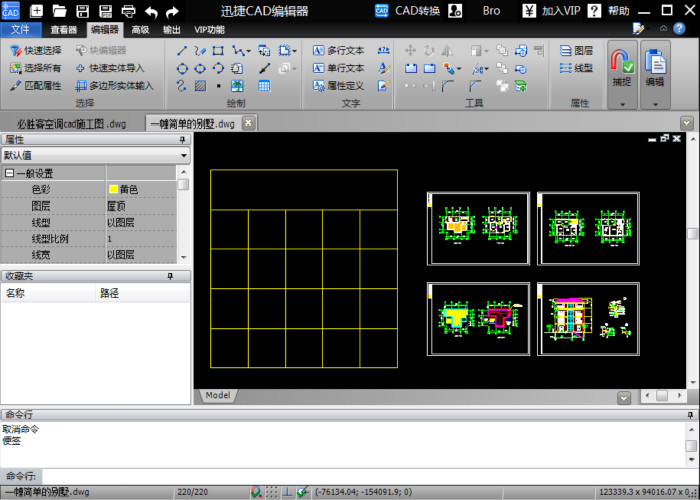Select the Rectangle drawing tool

[218, 50]
